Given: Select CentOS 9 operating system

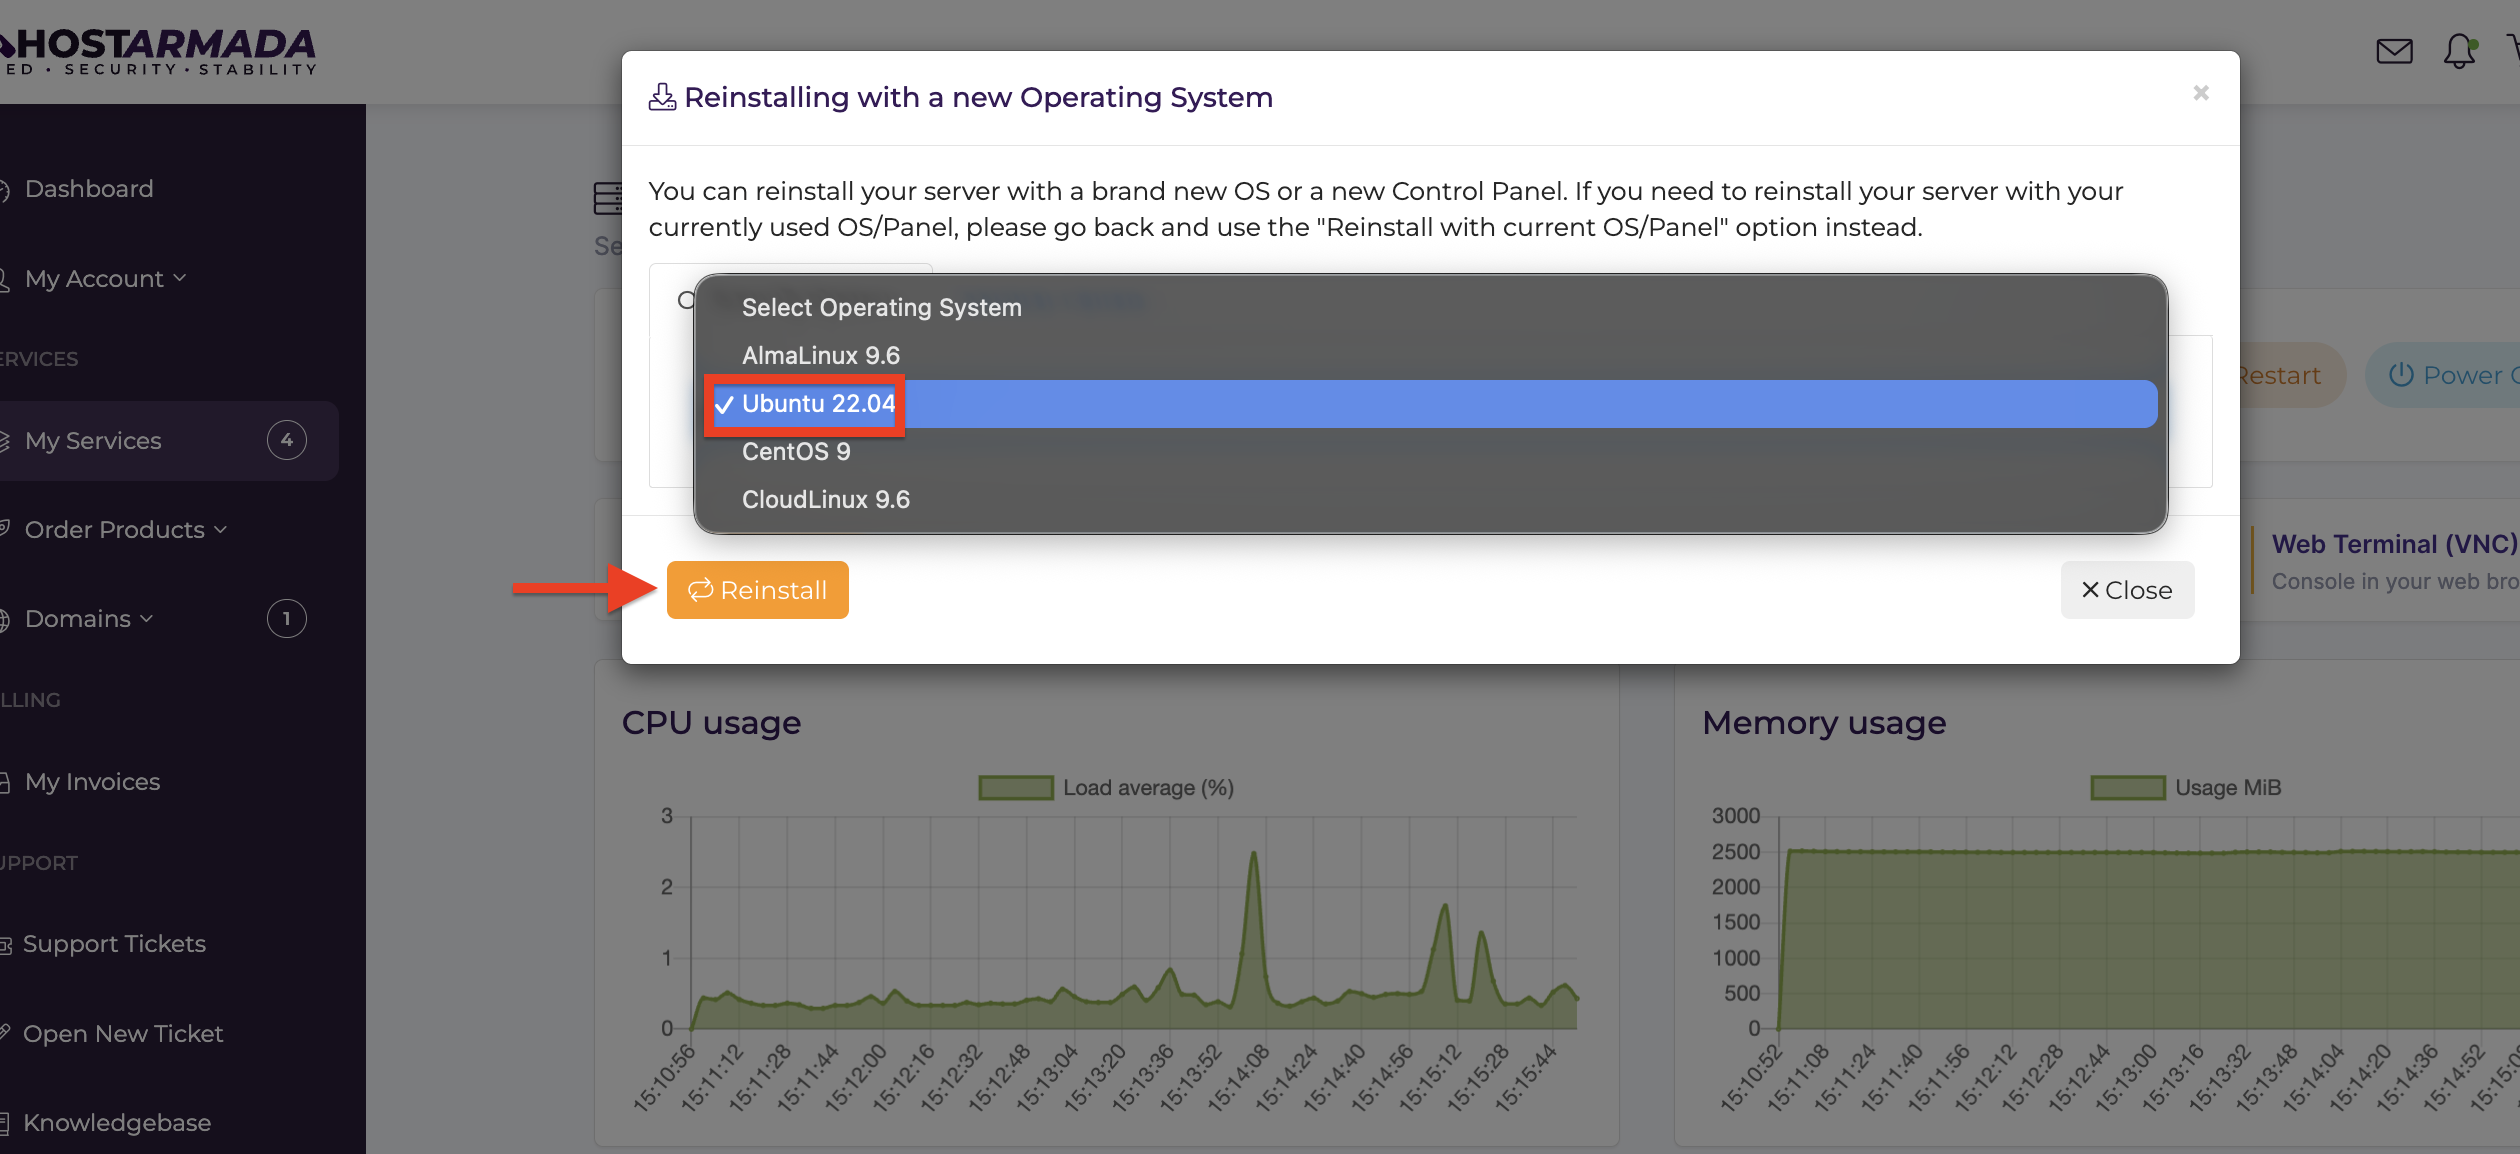Looking at the screenshot, I should click(1430, 452).
